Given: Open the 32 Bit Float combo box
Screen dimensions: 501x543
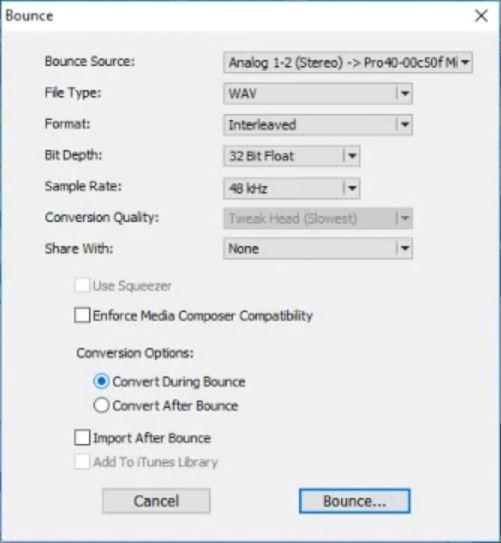Looking at the screenshot, I should (x=292, y=156).
